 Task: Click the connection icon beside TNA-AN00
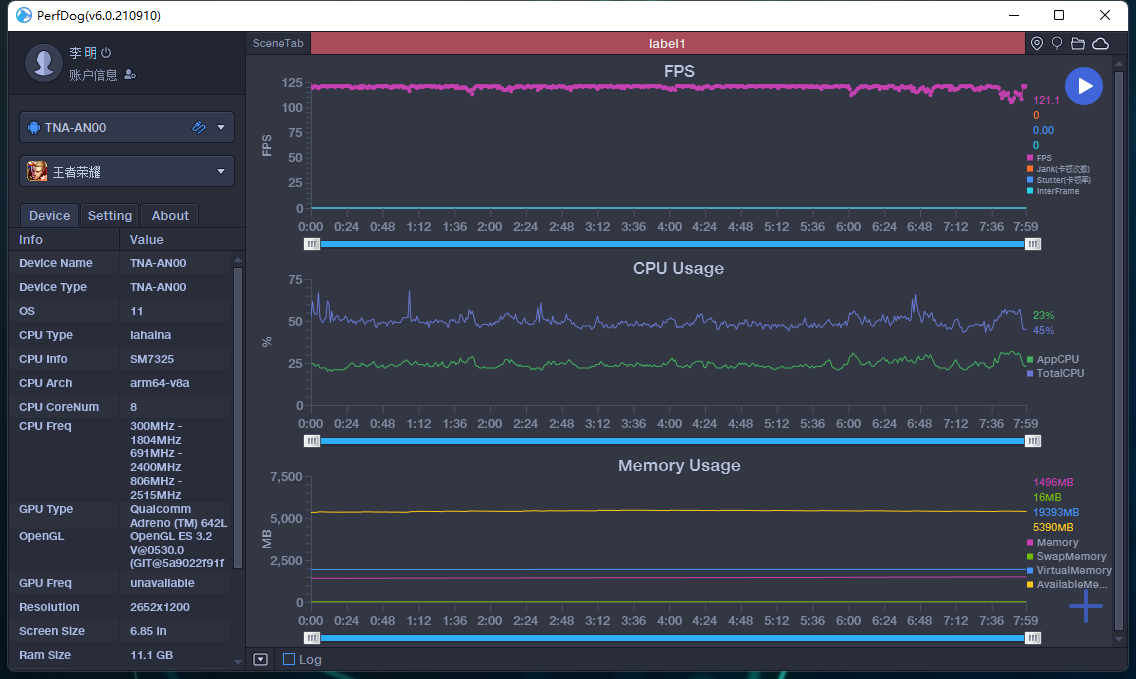[199, 128]
